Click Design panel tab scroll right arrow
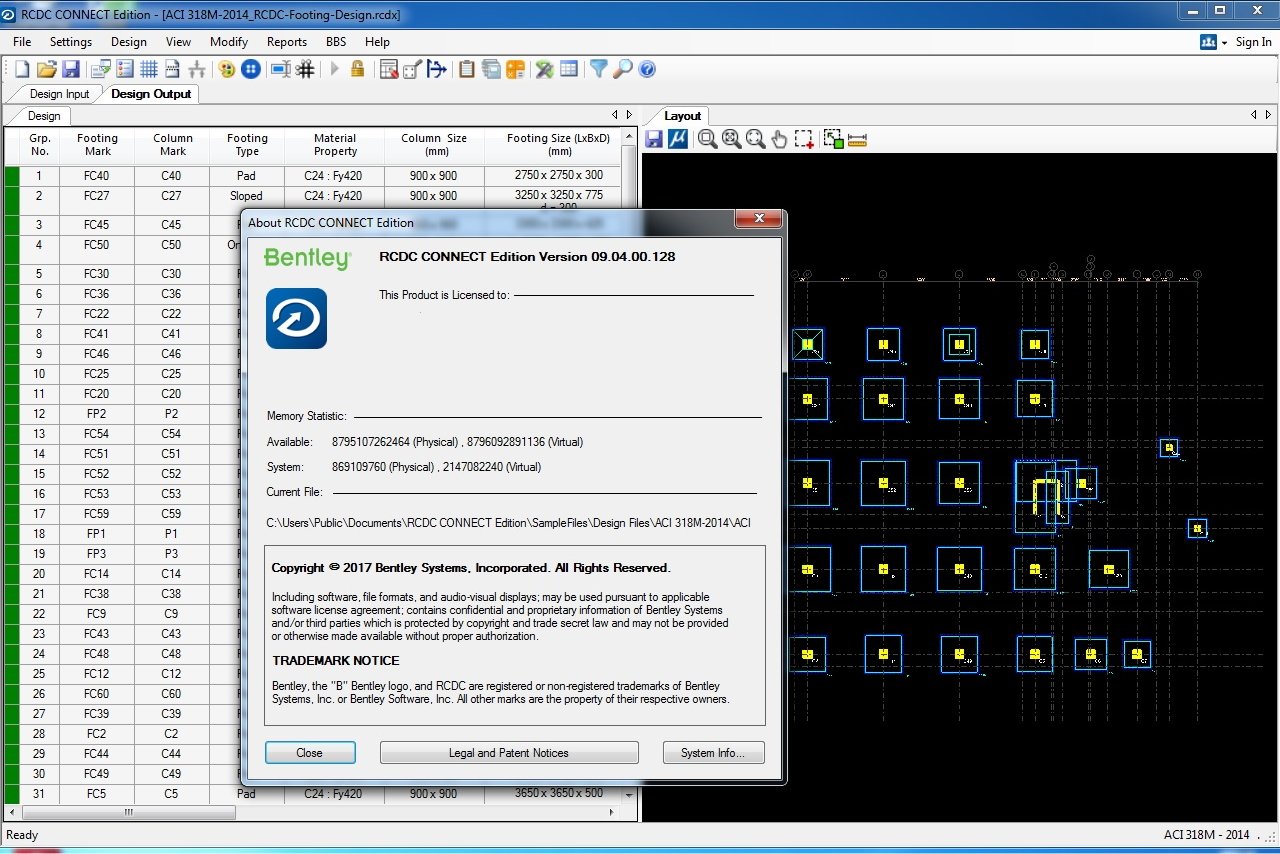The image size is (1280, 854). 629,115
